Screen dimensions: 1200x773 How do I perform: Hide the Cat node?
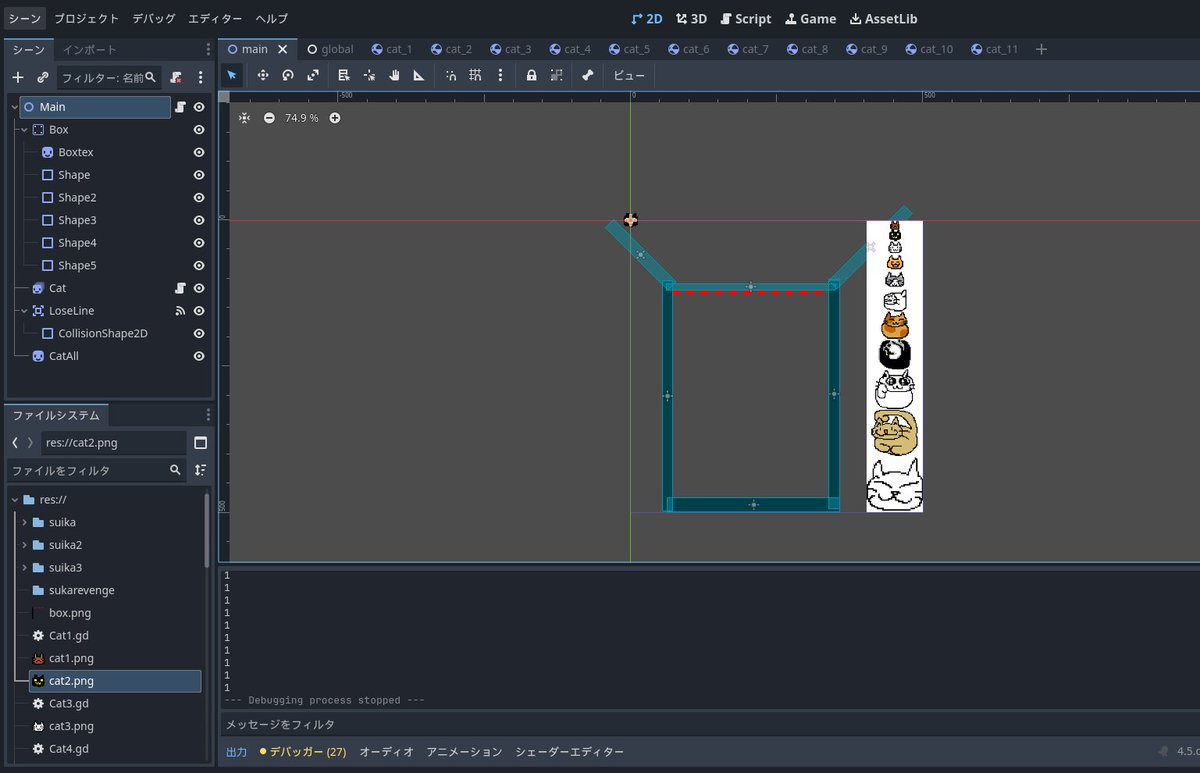tap(199, 288)
